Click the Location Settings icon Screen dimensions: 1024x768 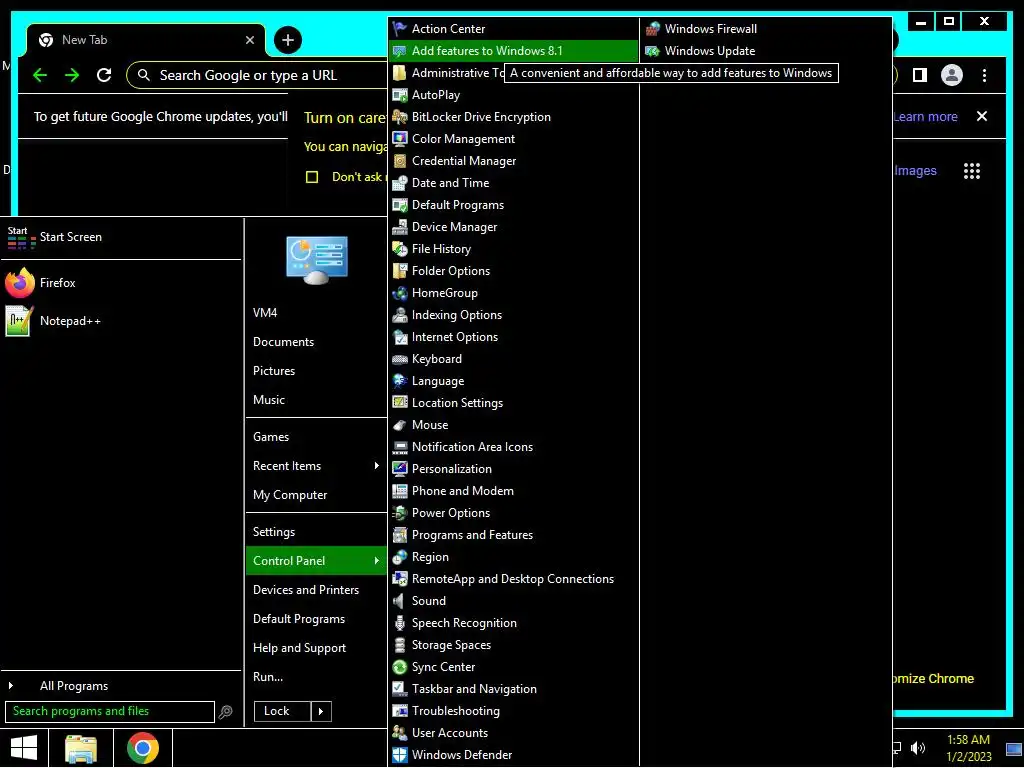coord(400,403)
